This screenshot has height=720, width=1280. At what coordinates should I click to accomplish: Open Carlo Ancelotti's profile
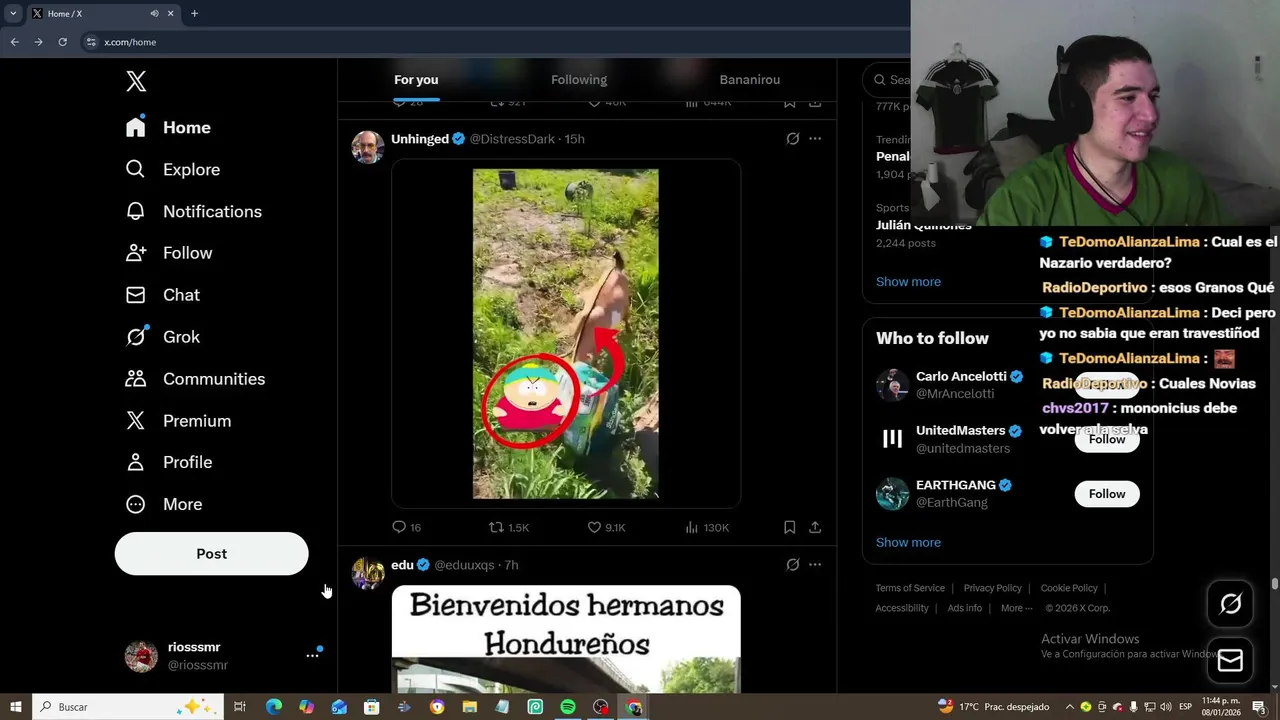coord(961,376)
